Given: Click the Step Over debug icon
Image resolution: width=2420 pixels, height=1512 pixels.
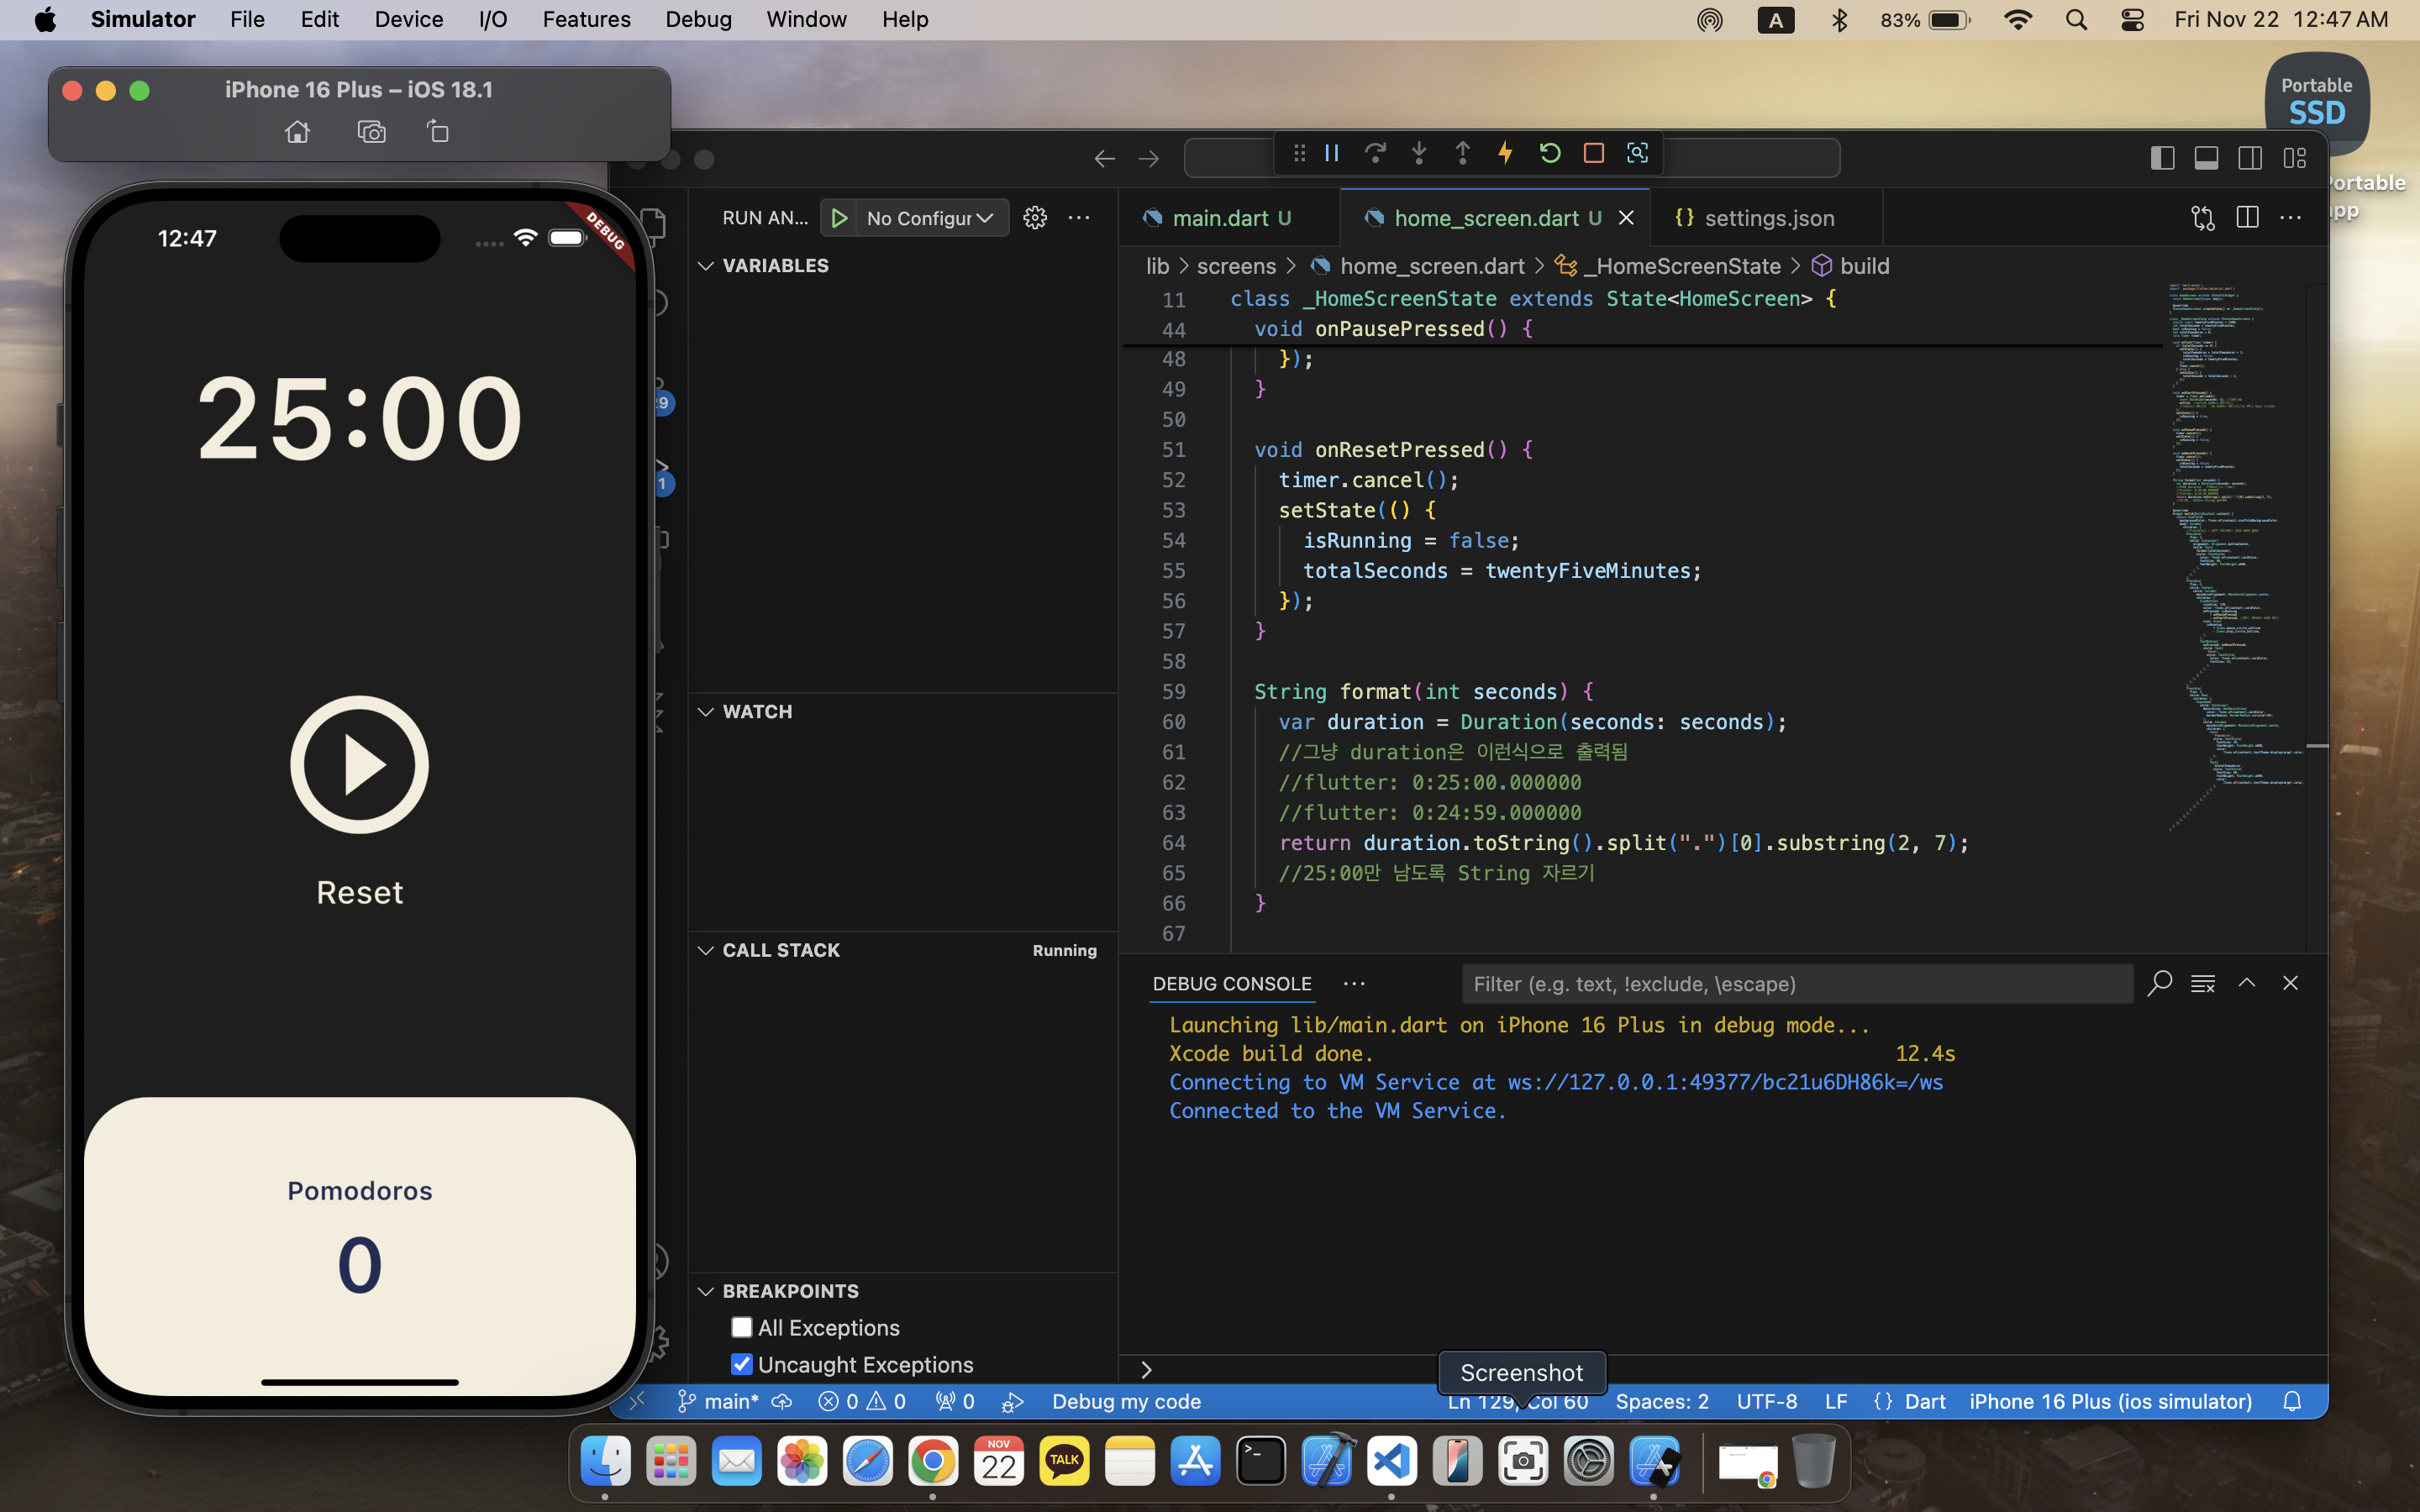Looking at the screenshot, I should [1375, 153].
